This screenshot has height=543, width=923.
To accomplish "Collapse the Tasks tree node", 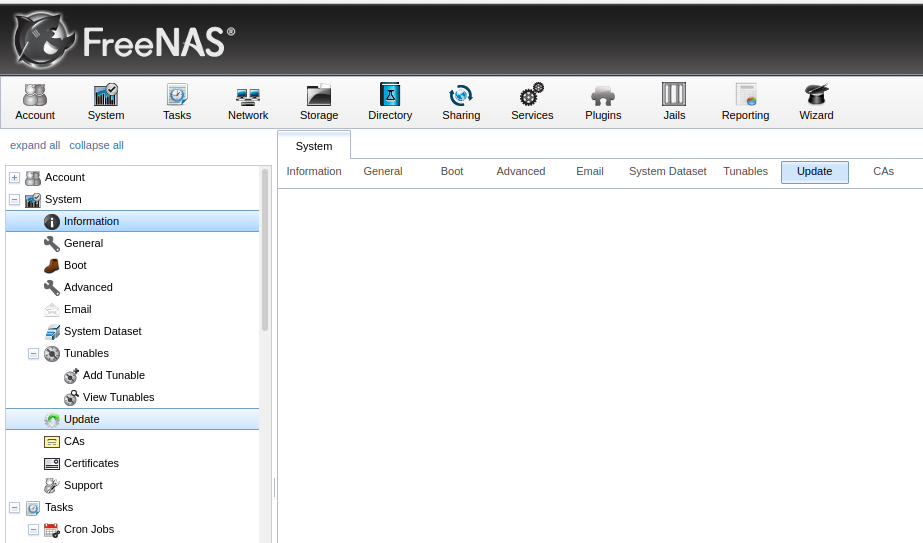I will 15,507.
